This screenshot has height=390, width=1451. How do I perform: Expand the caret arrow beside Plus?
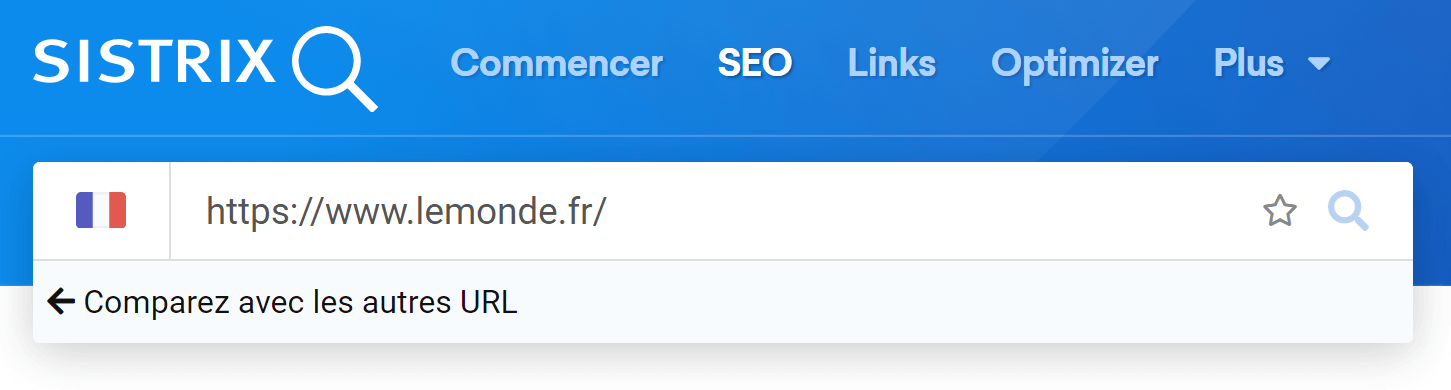(x=1319, y=64)
